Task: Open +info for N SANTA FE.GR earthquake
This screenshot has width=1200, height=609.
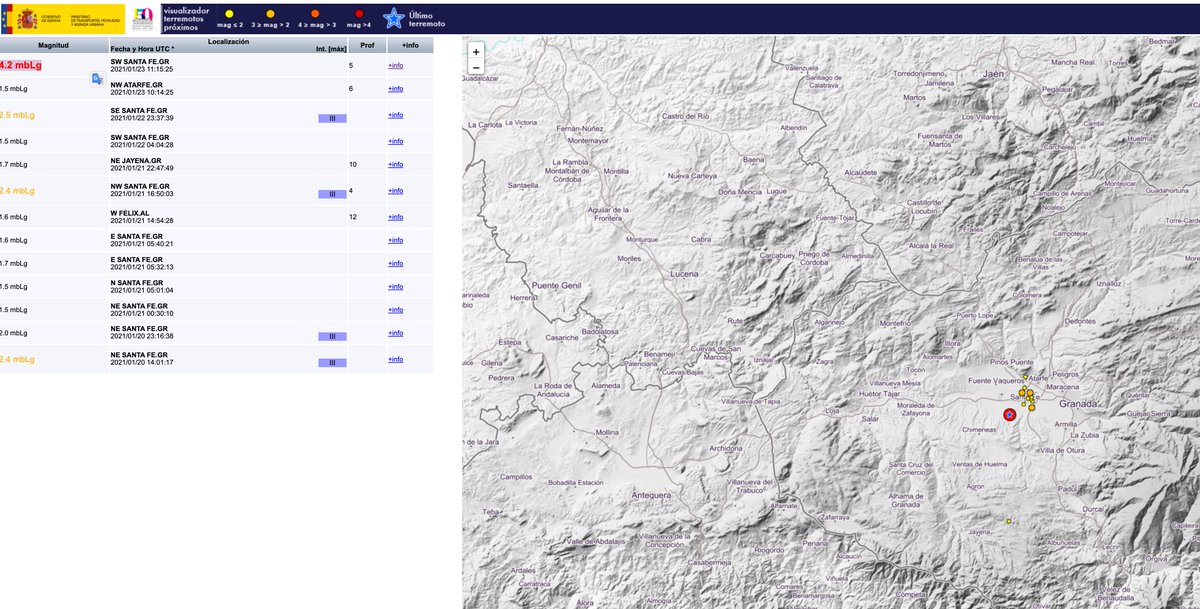Action: [396, 286]
